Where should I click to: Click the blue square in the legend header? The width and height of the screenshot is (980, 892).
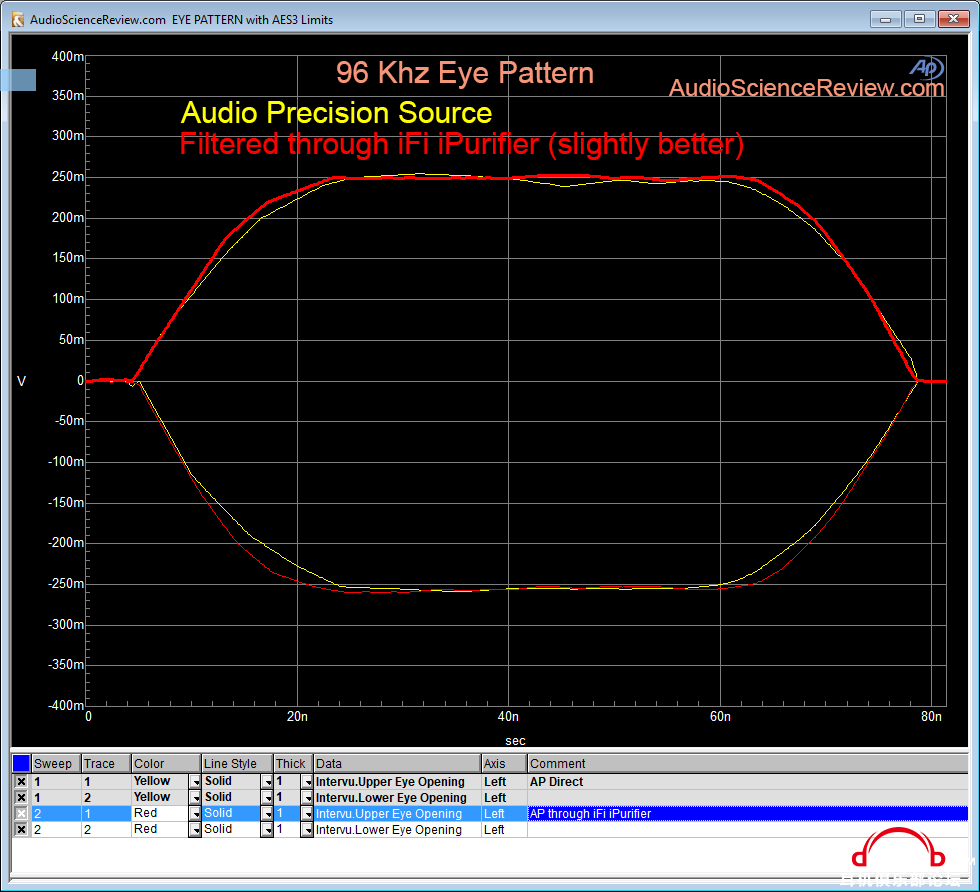pos(21,763)
